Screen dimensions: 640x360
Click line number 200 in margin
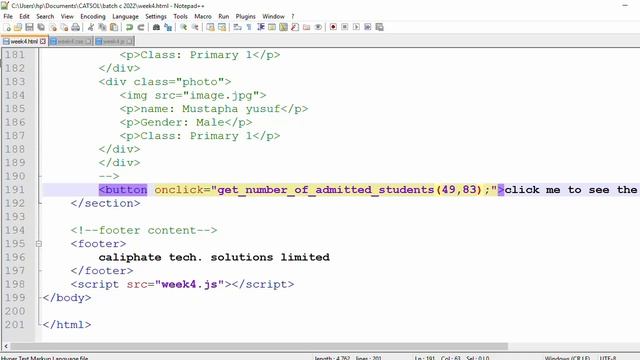[x=15, y=311]
